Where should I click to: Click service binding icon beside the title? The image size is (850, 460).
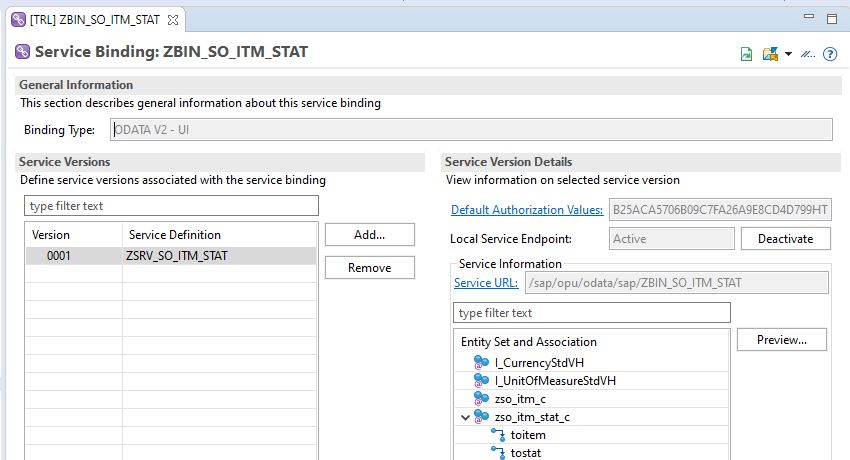[22, 51]
